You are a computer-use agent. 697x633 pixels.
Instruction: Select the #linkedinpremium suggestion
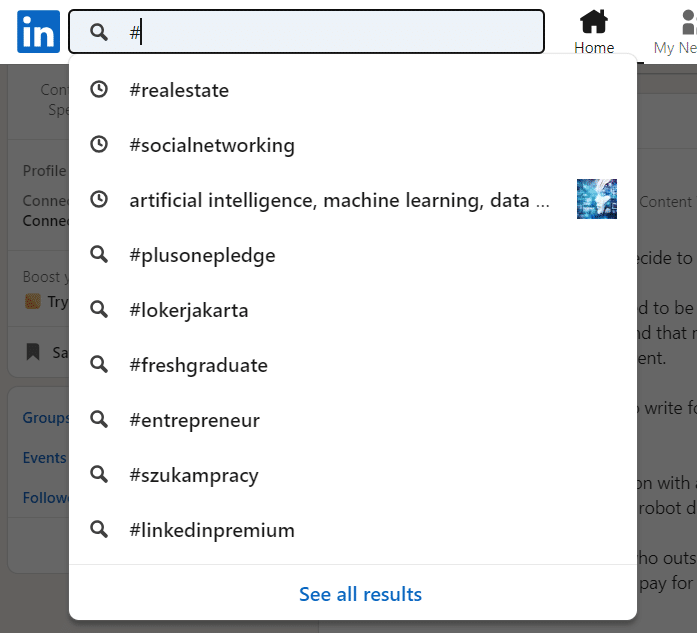(x=212, y=530)
